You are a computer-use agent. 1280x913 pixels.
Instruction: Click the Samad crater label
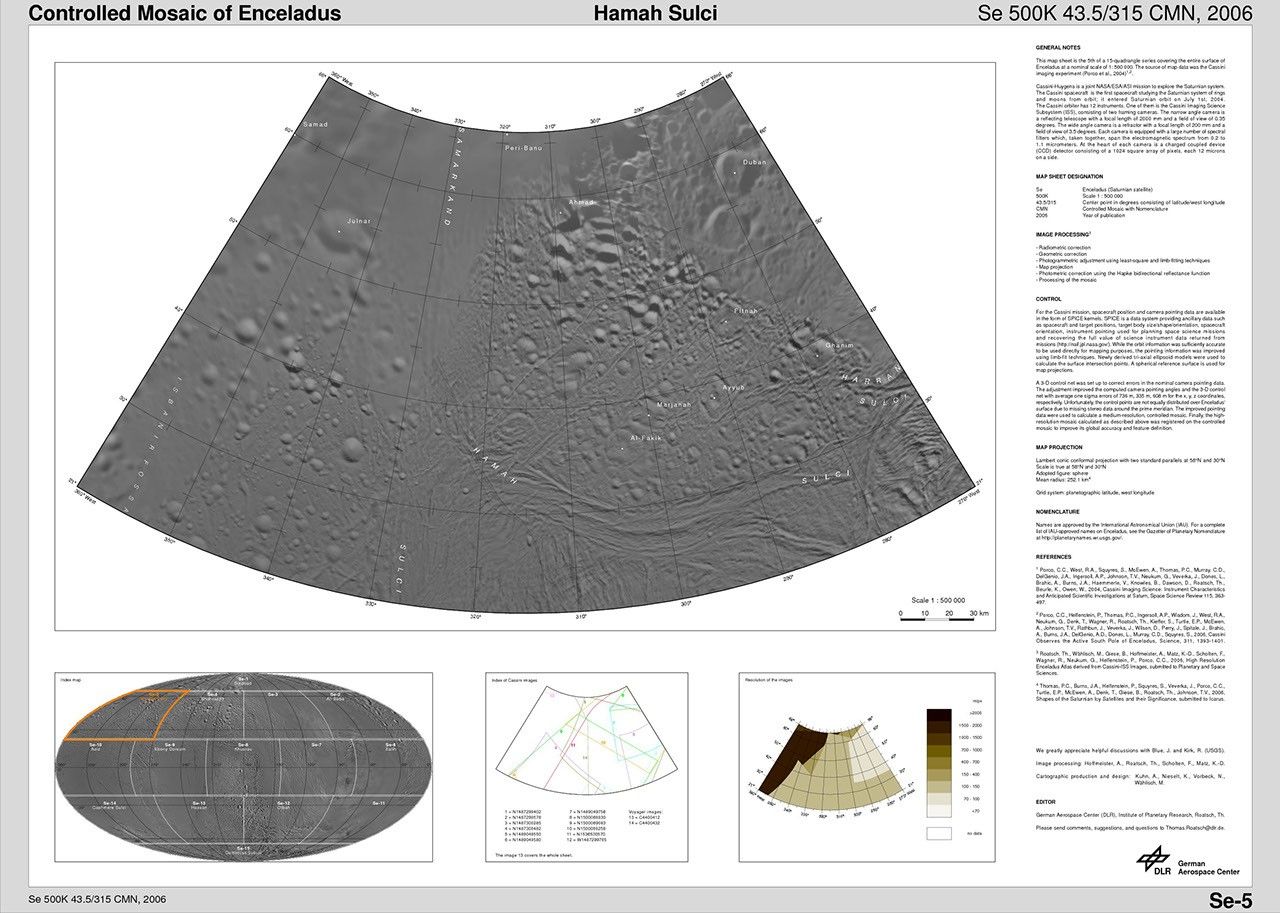(x=315, y=124)
